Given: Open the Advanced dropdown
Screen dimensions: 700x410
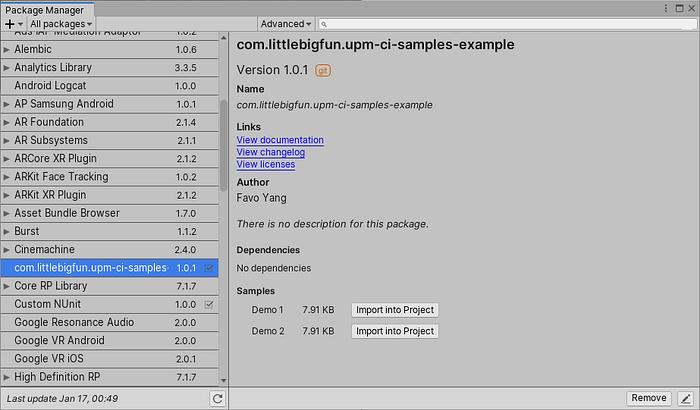Looking at the screenshot, I should tap(286, 24).
